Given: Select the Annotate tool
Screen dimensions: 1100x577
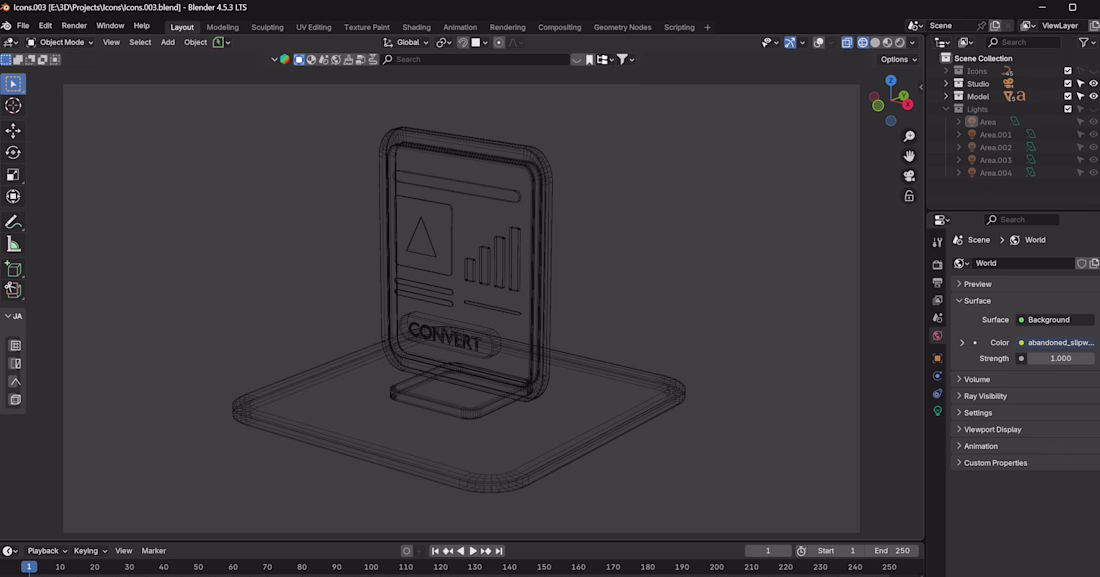Looking at the screenshot, I should 13,223.
